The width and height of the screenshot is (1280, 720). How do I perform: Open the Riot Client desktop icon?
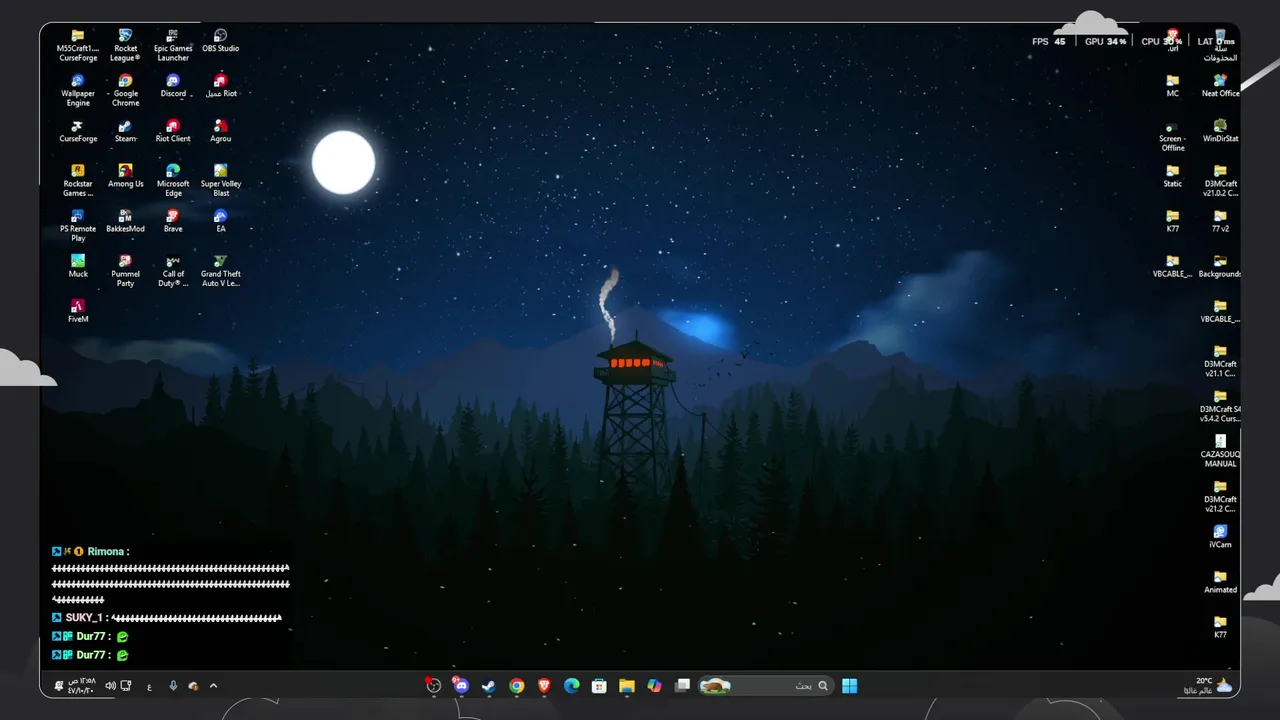(173, 131)
